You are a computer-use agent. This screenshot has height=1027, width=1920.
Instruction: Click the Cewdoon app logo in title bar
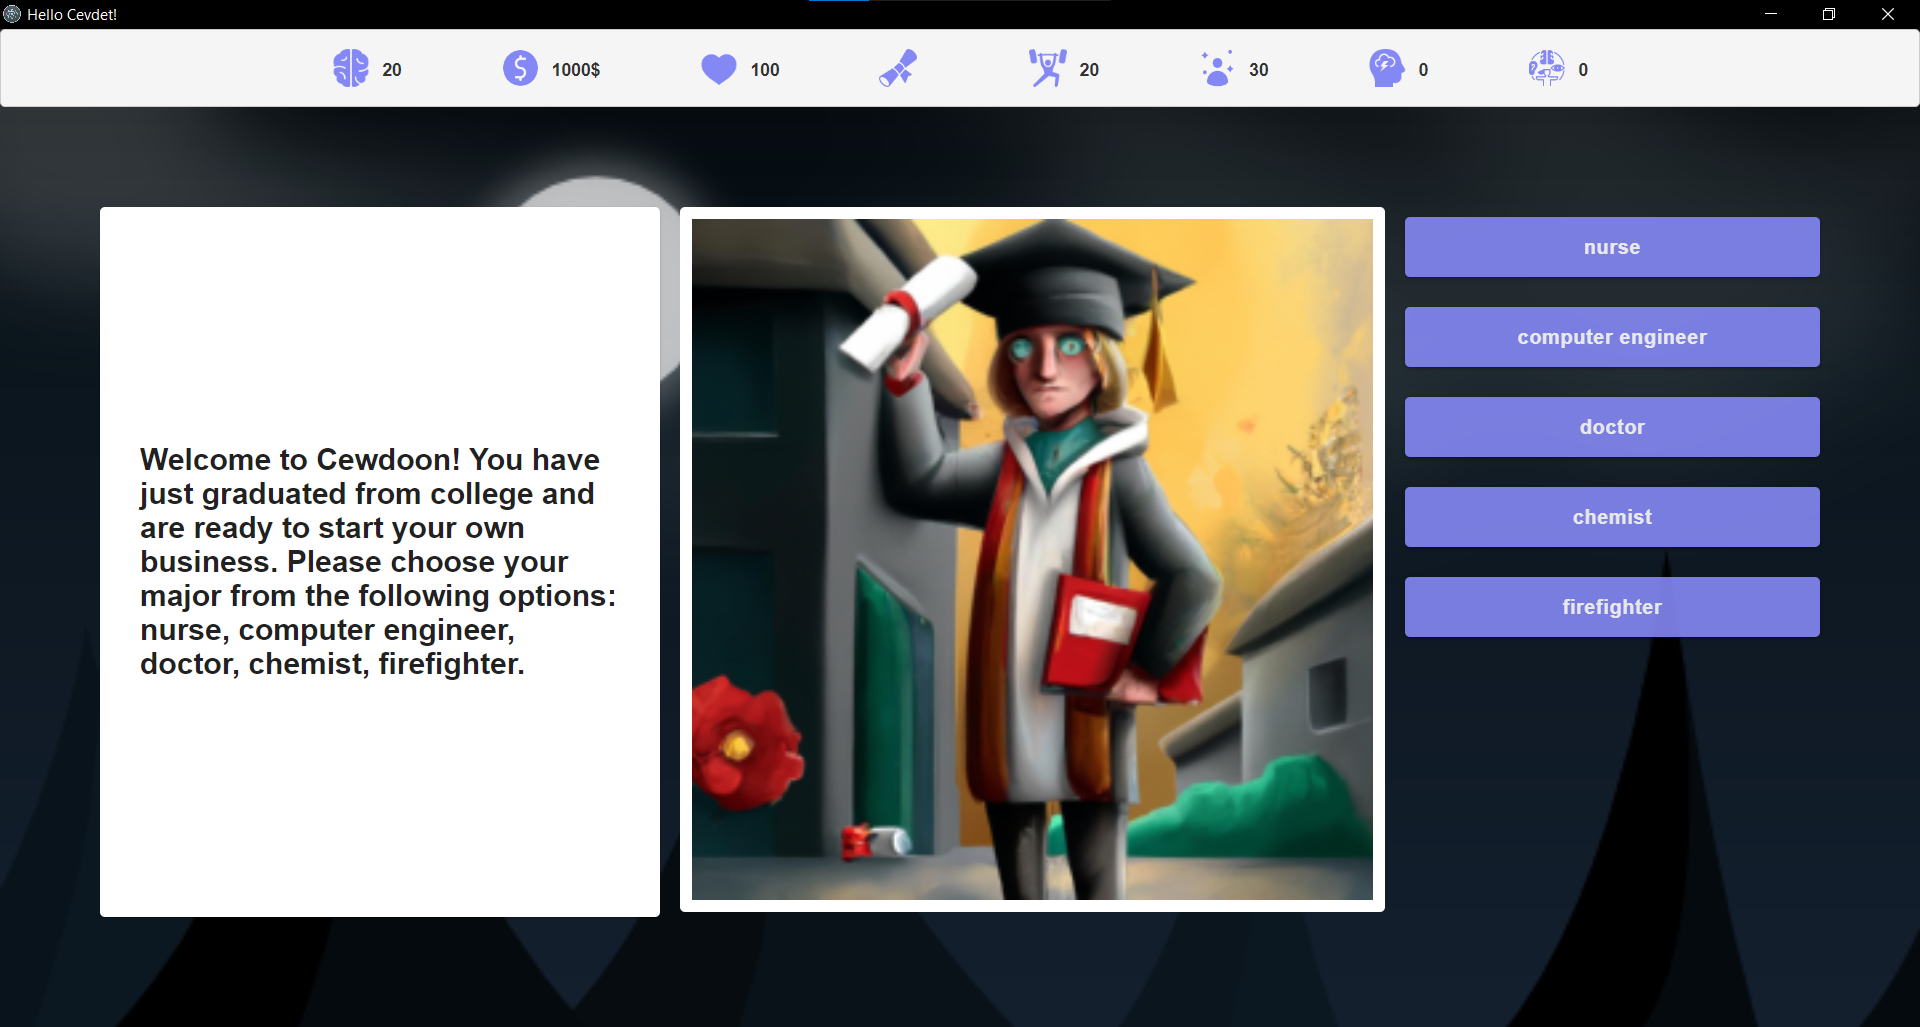coord(11,14)
